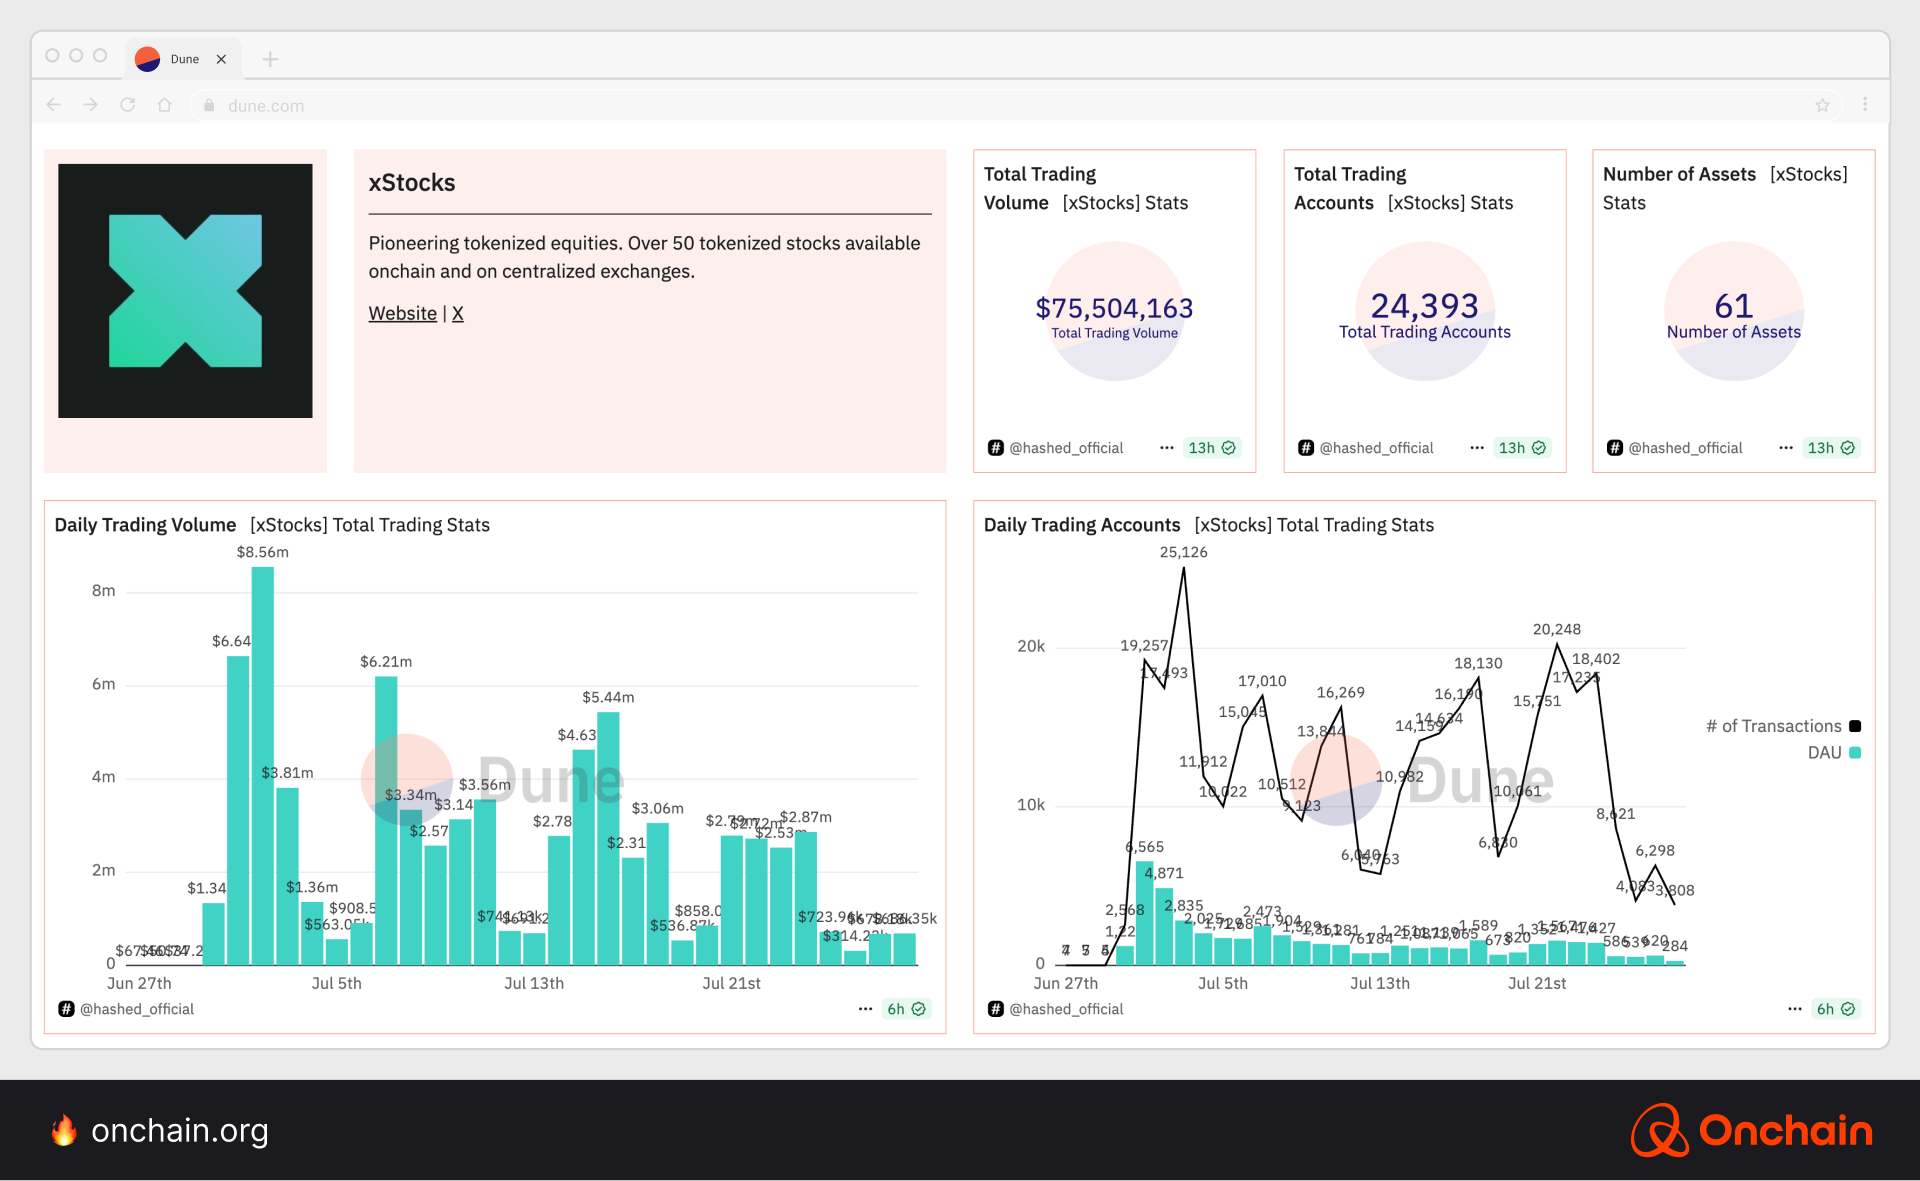1920x1181 pixels.
Task: Click the xStocks logo image
Action: [185, 291]
